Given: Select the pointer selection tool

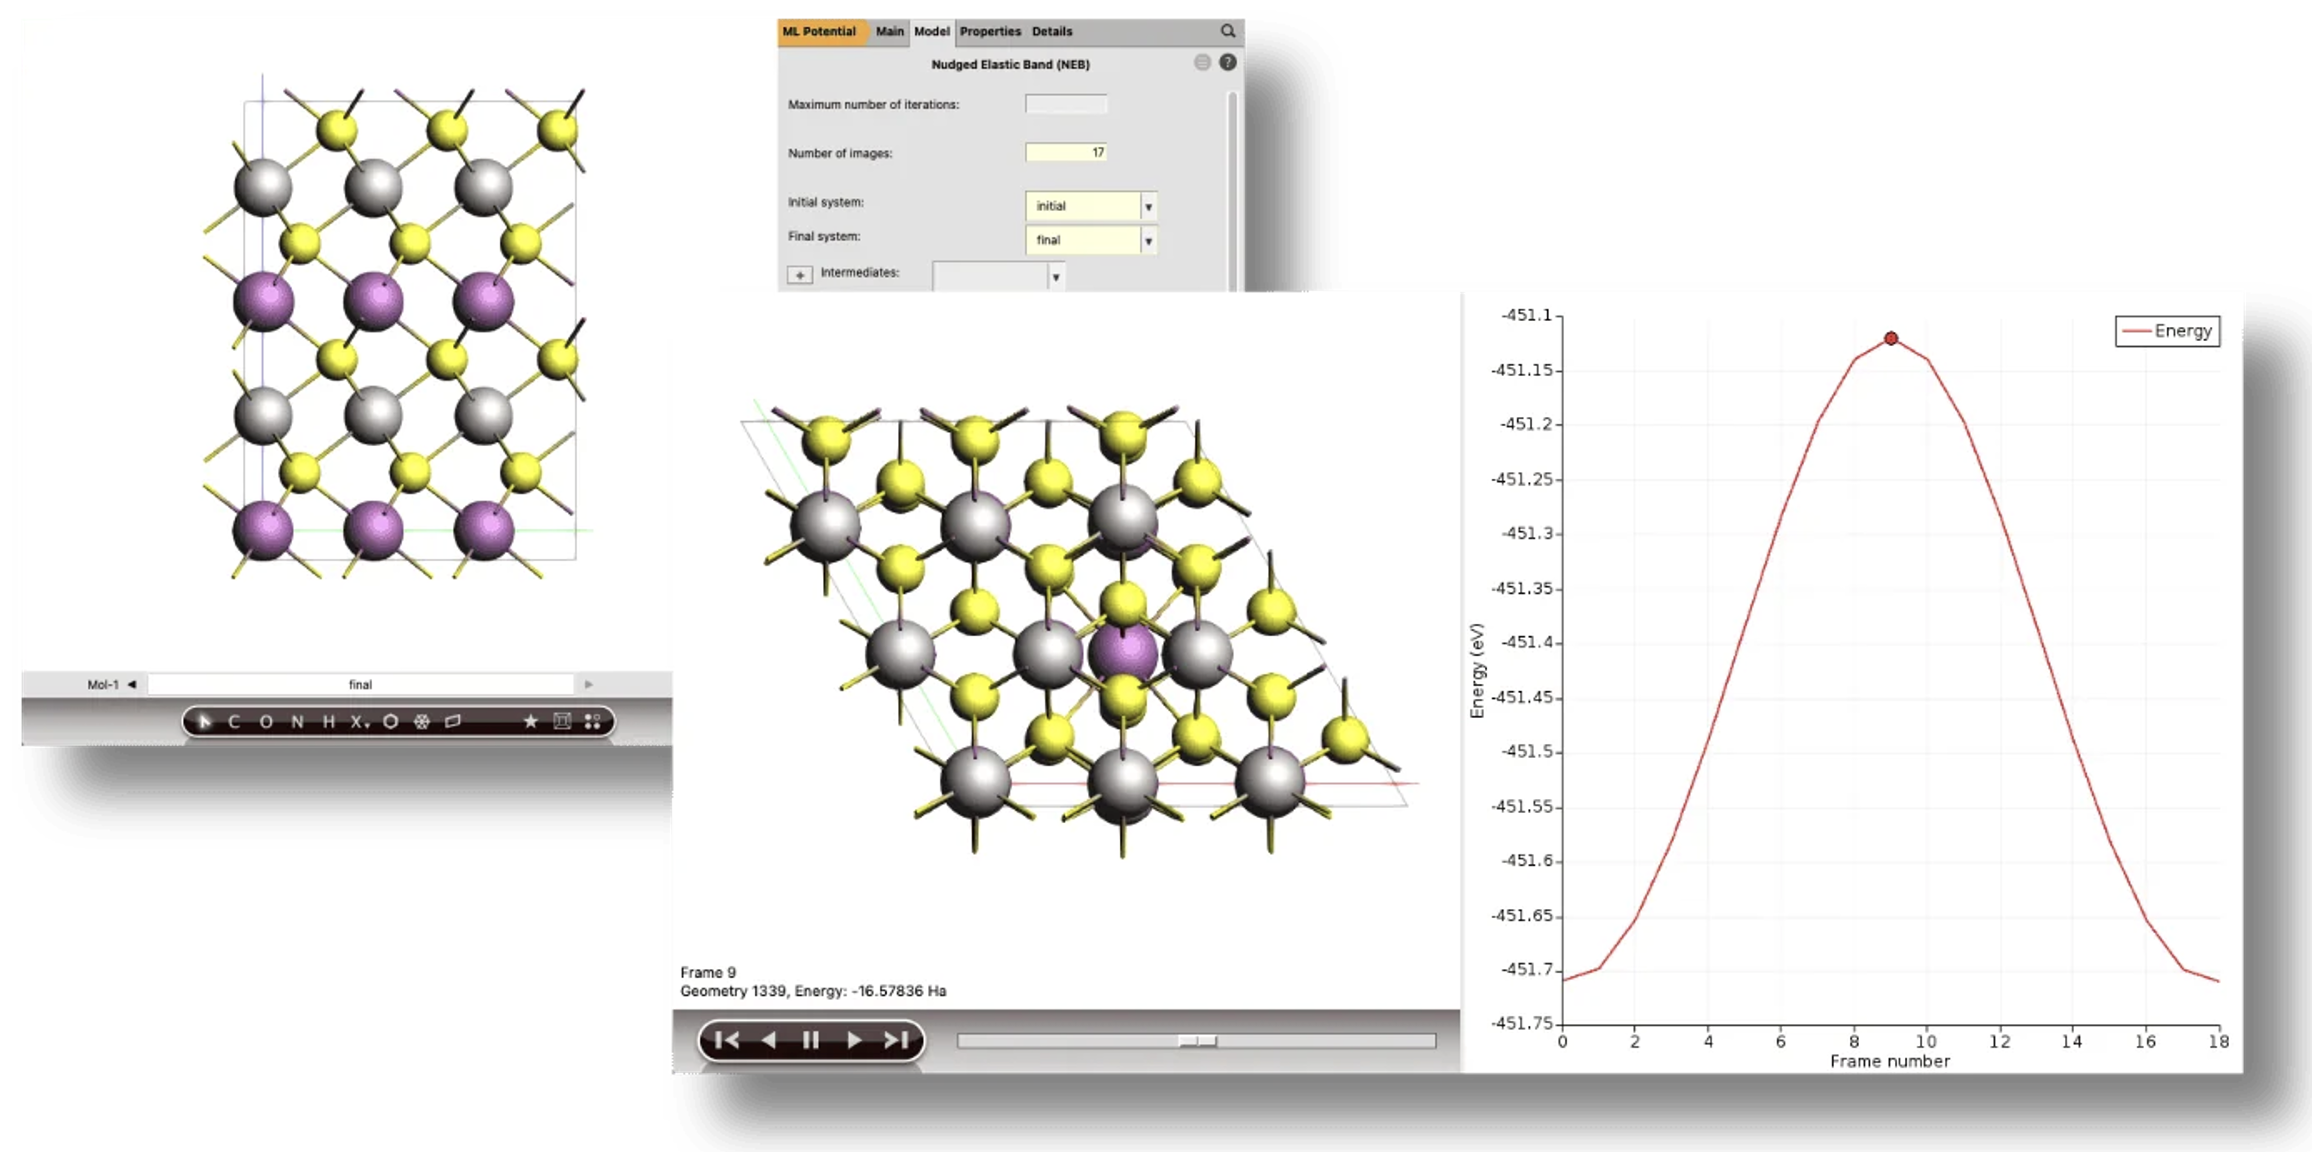Looking at the screenshot, I should coord(204,721).
